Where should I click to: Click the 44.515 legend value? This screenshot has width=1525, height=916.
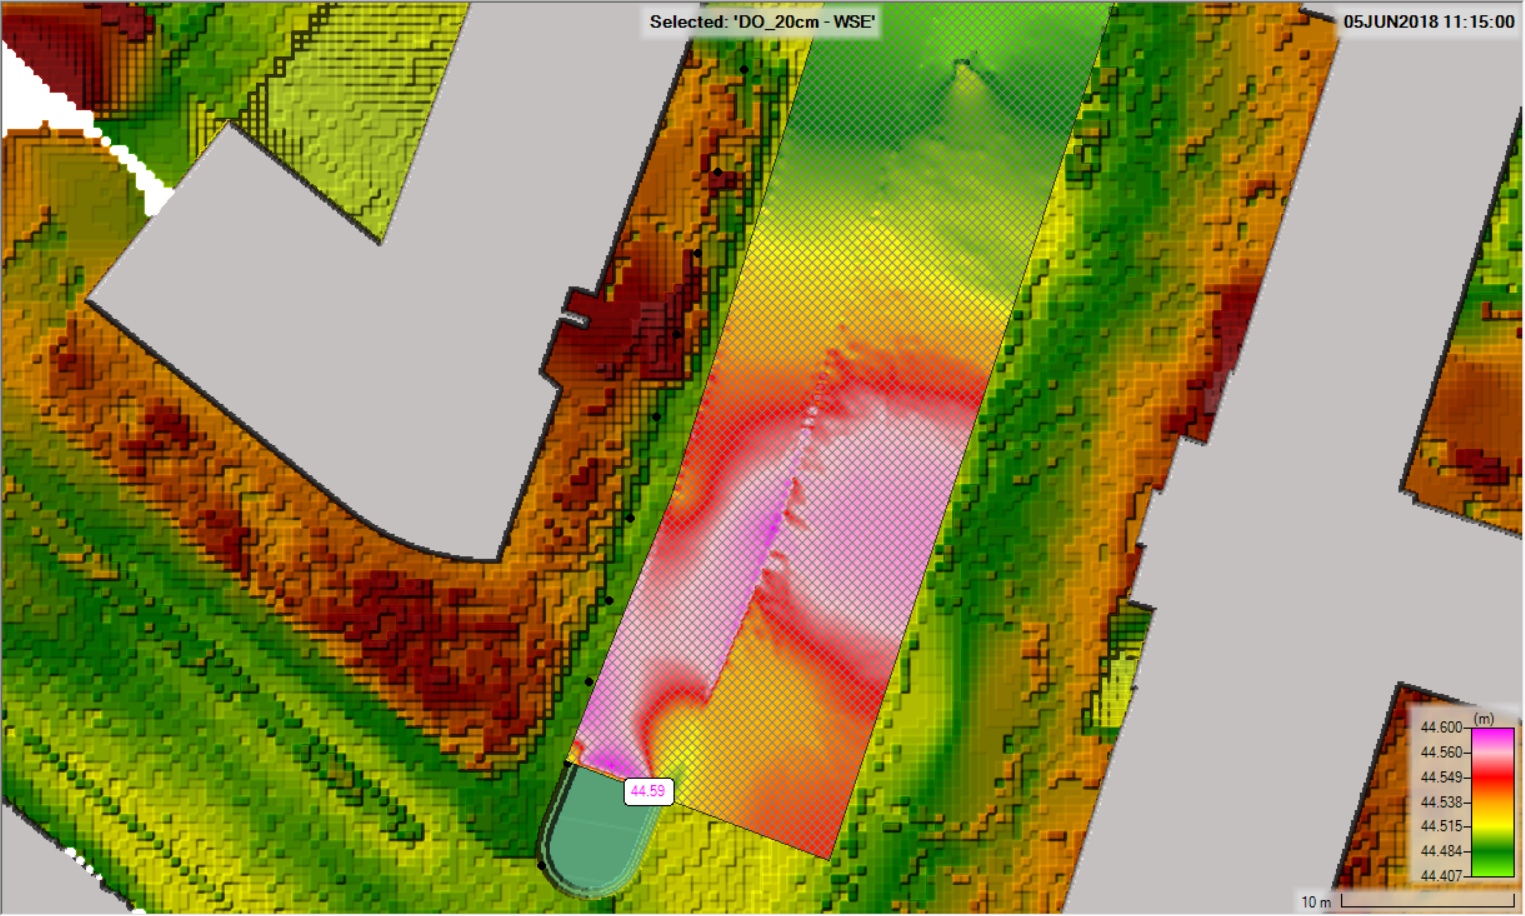tap(1441, 826)
